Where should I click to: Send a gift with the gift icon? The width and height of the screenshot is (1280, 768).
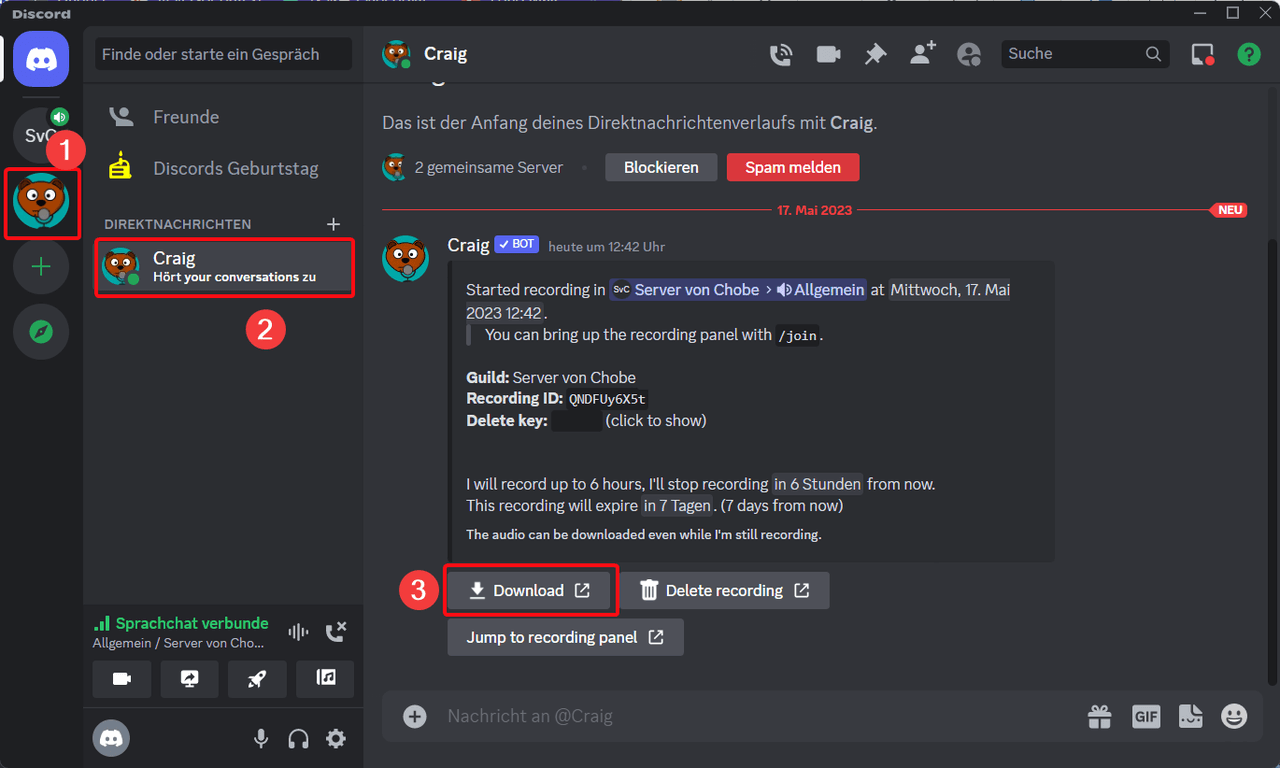click(1100, 716)
